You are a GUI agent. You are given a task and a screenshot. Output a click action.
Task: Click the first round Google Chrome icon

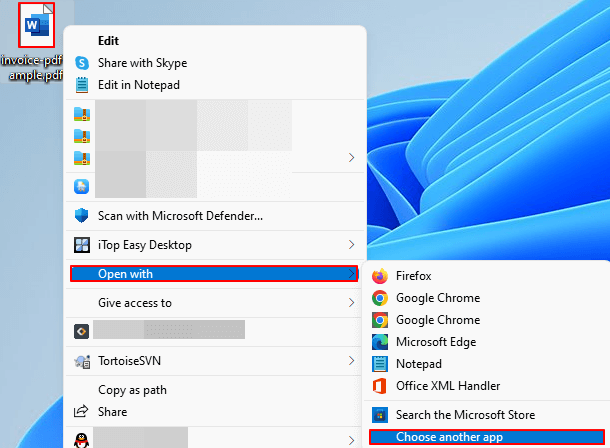click(380, 298)
